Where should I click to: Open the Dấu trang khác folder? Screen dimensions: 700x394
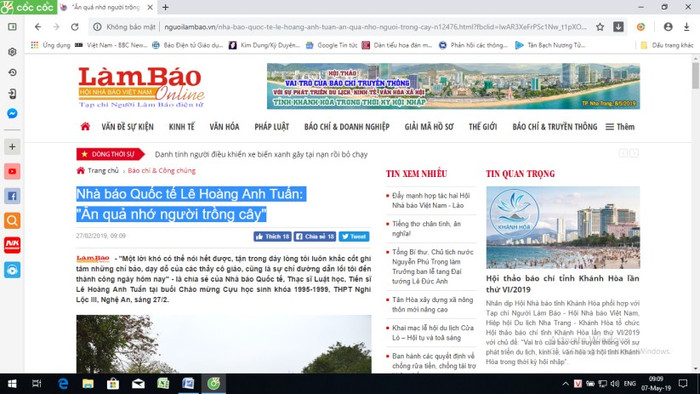coord(667,45)
